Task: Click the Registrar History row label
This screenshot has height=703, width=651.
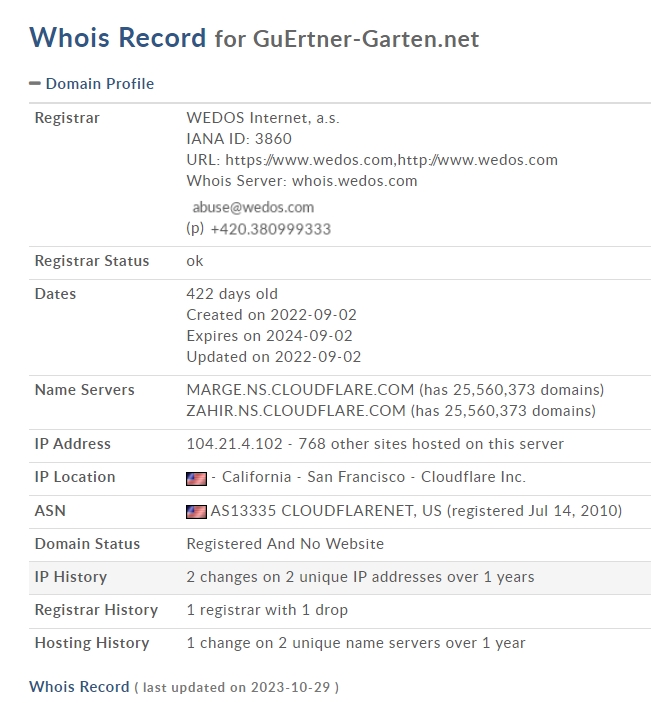Action: pyautogui.click(x=96, y=610)
